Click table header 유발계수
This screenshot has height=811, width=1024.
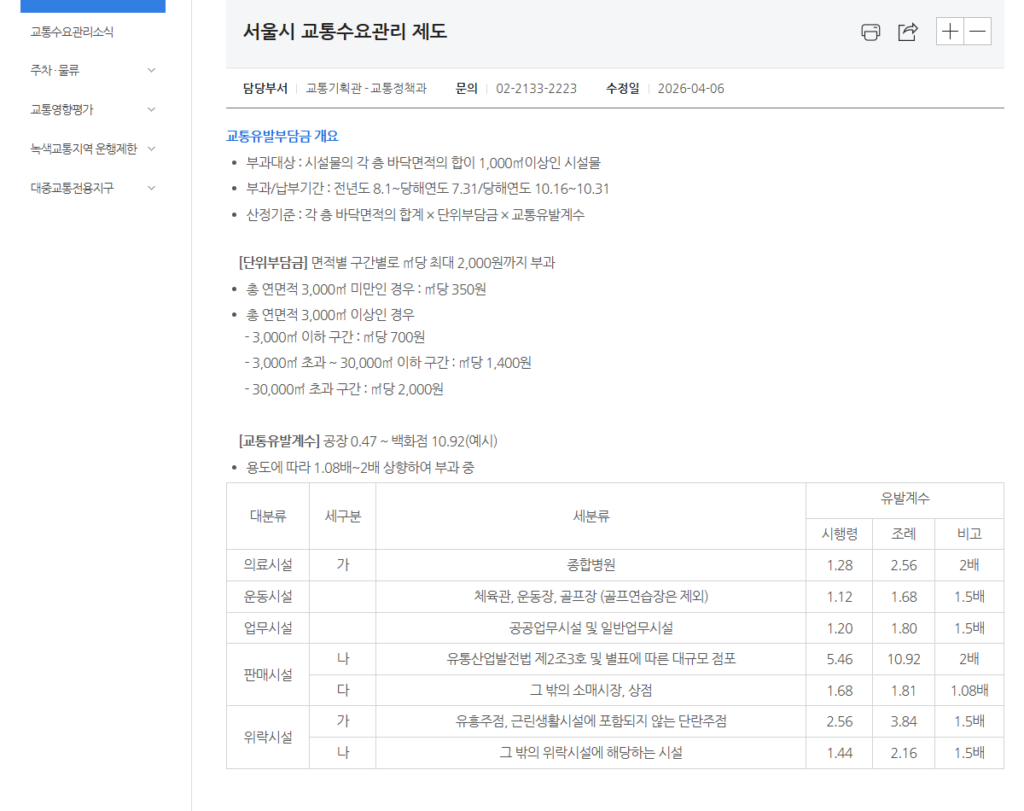(904, 499)
